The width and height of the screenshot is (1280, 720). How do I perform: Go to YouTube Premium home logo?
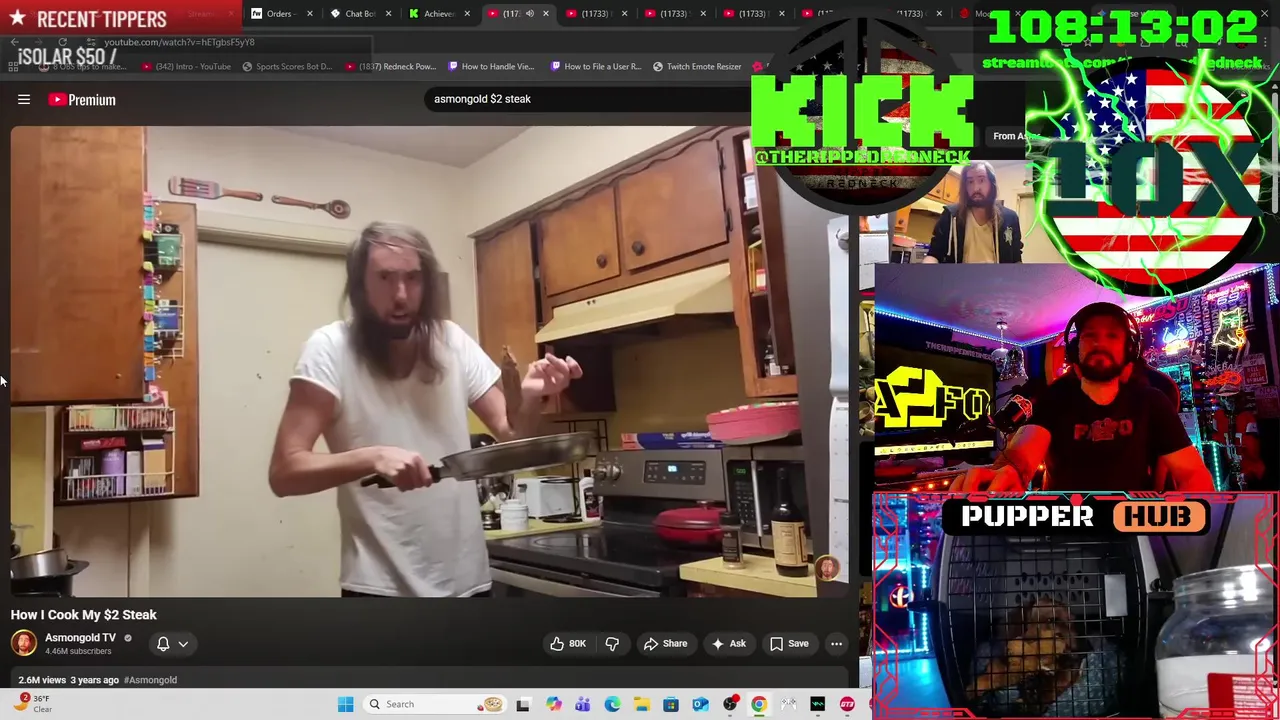[82, 100]
